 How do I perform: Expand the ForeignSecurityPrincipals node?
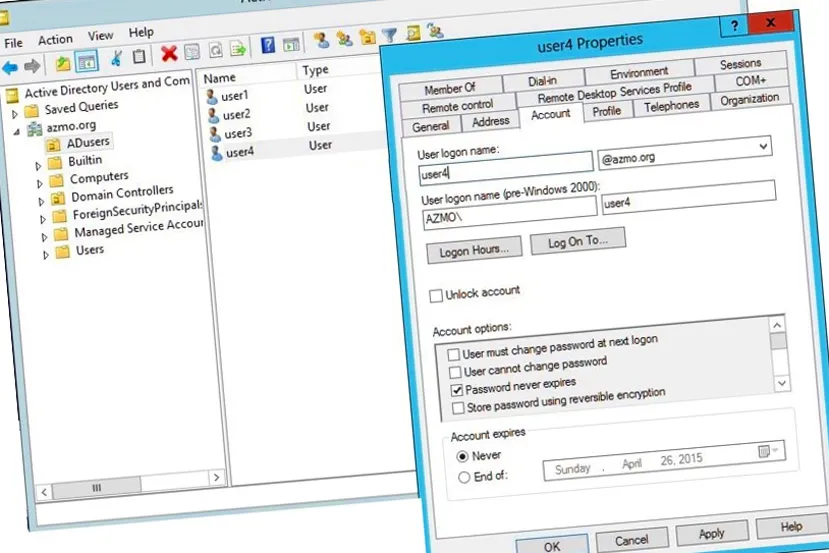43,219
